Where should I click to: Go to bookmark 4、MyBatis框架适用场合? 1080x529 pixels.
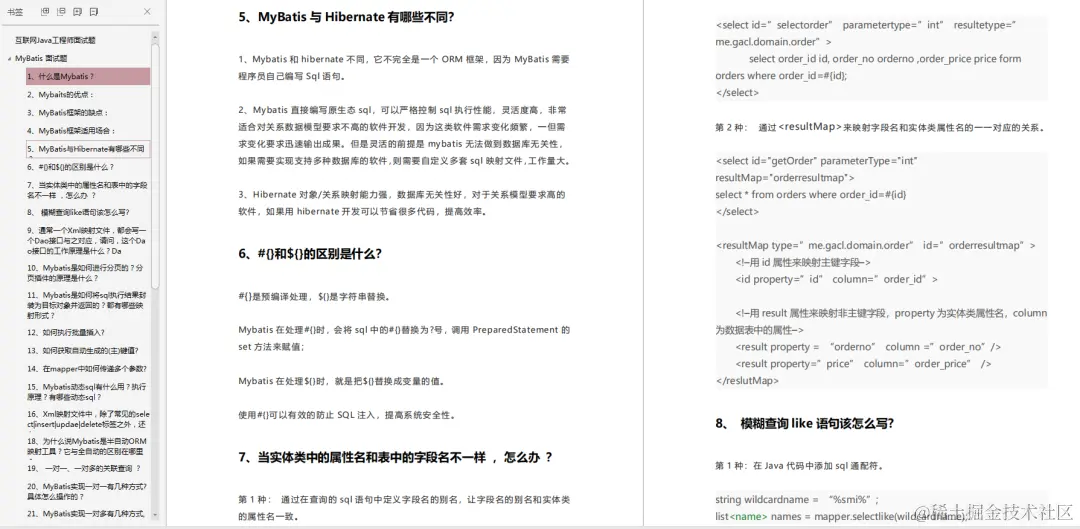click(x=71, y=130)
